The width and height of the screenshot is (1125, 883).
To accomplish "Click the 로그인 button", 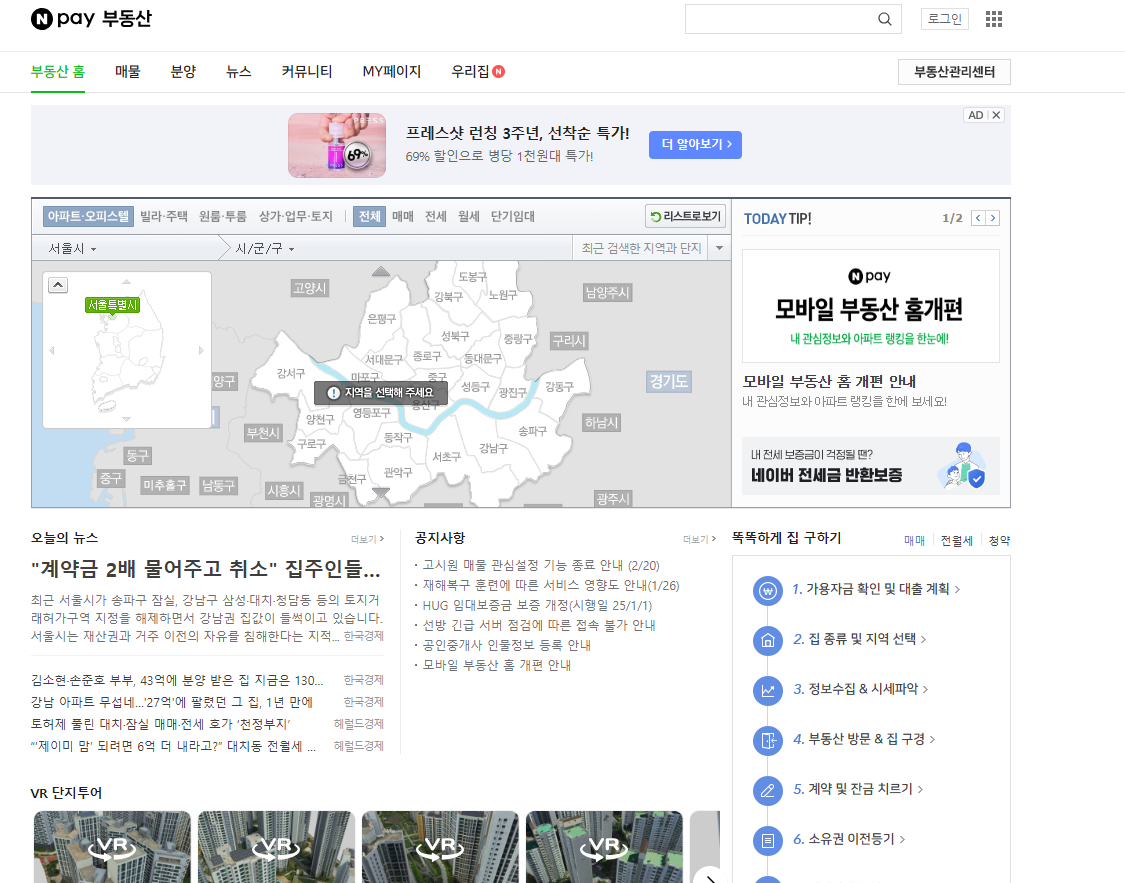I will [x=944, y=19].
